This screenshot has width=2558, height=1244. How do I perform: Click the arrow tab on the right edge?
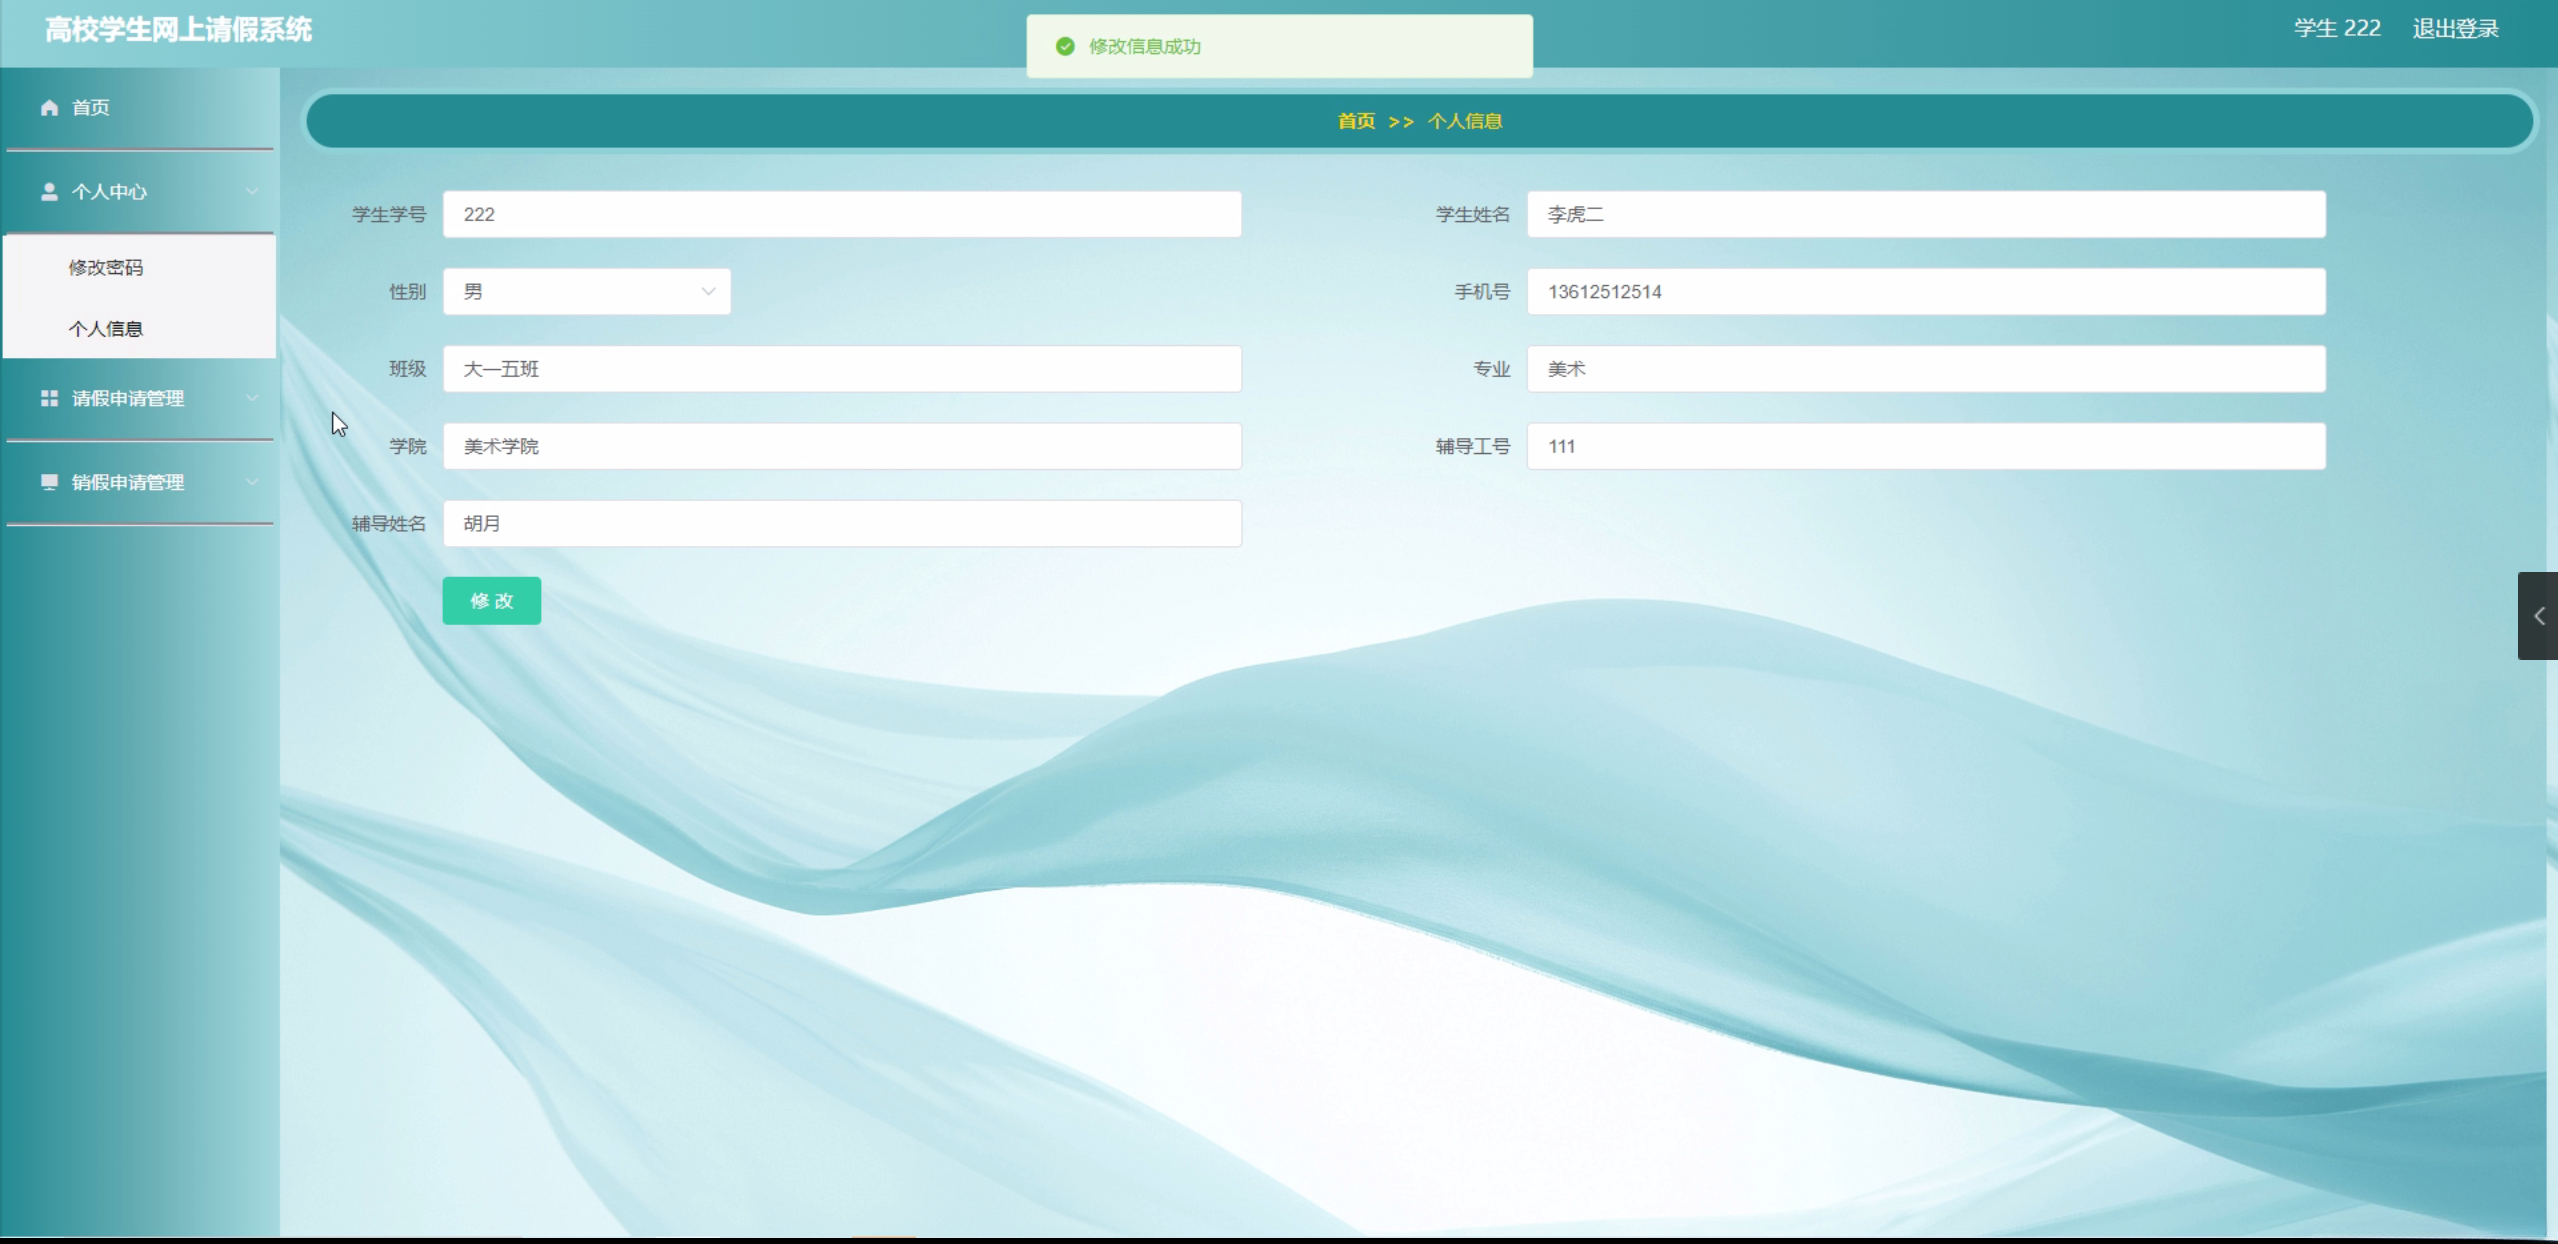click(2538, 616)
